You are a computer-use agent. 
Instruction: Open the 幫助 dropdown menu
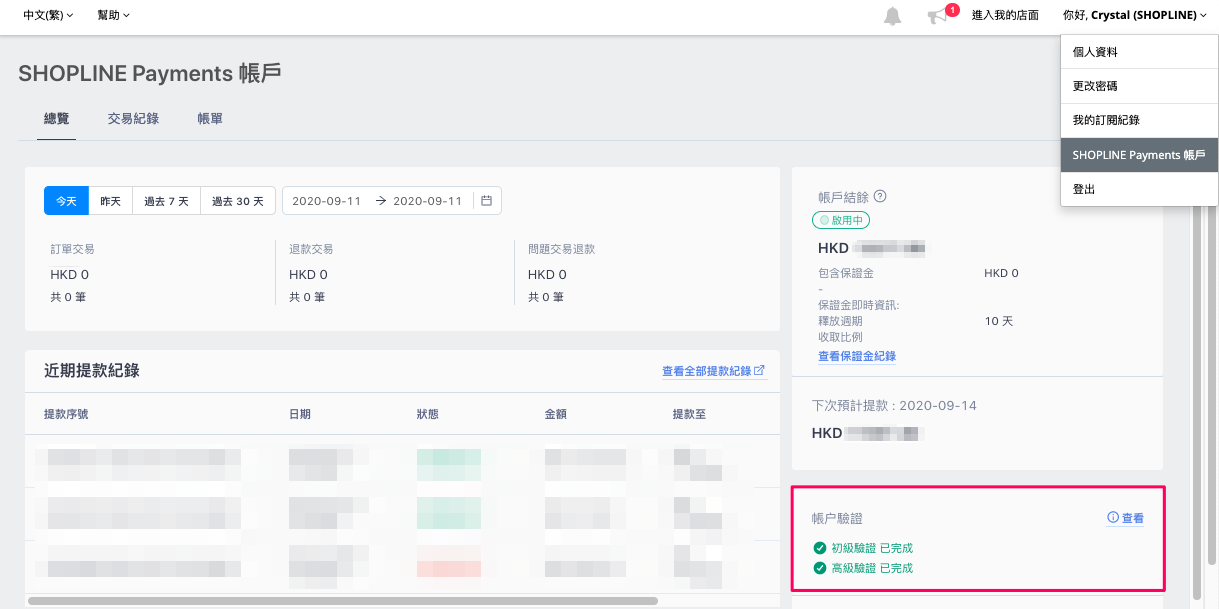114,15
